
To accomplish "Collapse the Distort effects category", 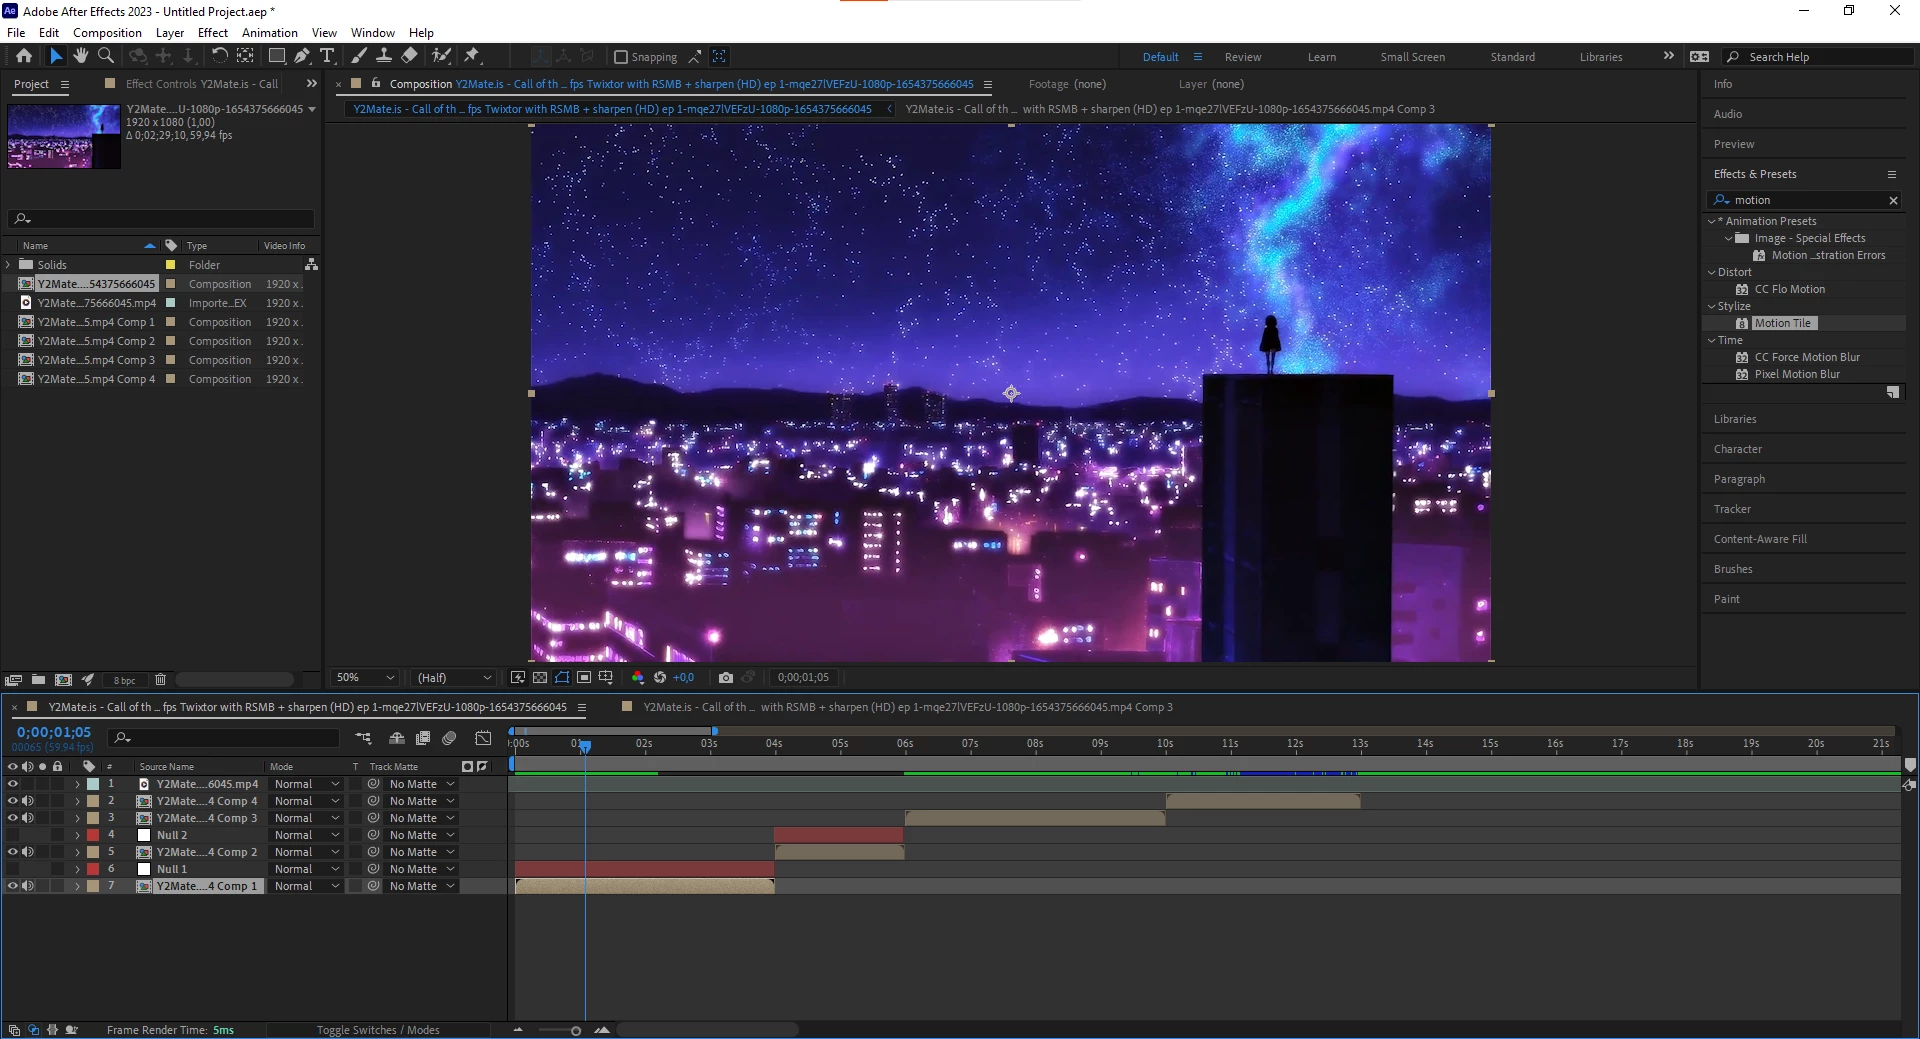I will coord(1711,272).
